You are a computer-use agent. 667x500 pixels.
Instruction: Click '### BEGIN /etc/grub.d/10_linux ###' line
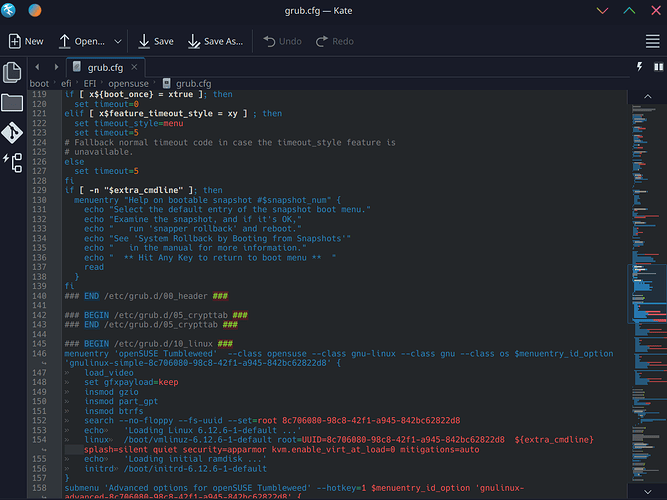pyautogui.click(x=148, y=344)
